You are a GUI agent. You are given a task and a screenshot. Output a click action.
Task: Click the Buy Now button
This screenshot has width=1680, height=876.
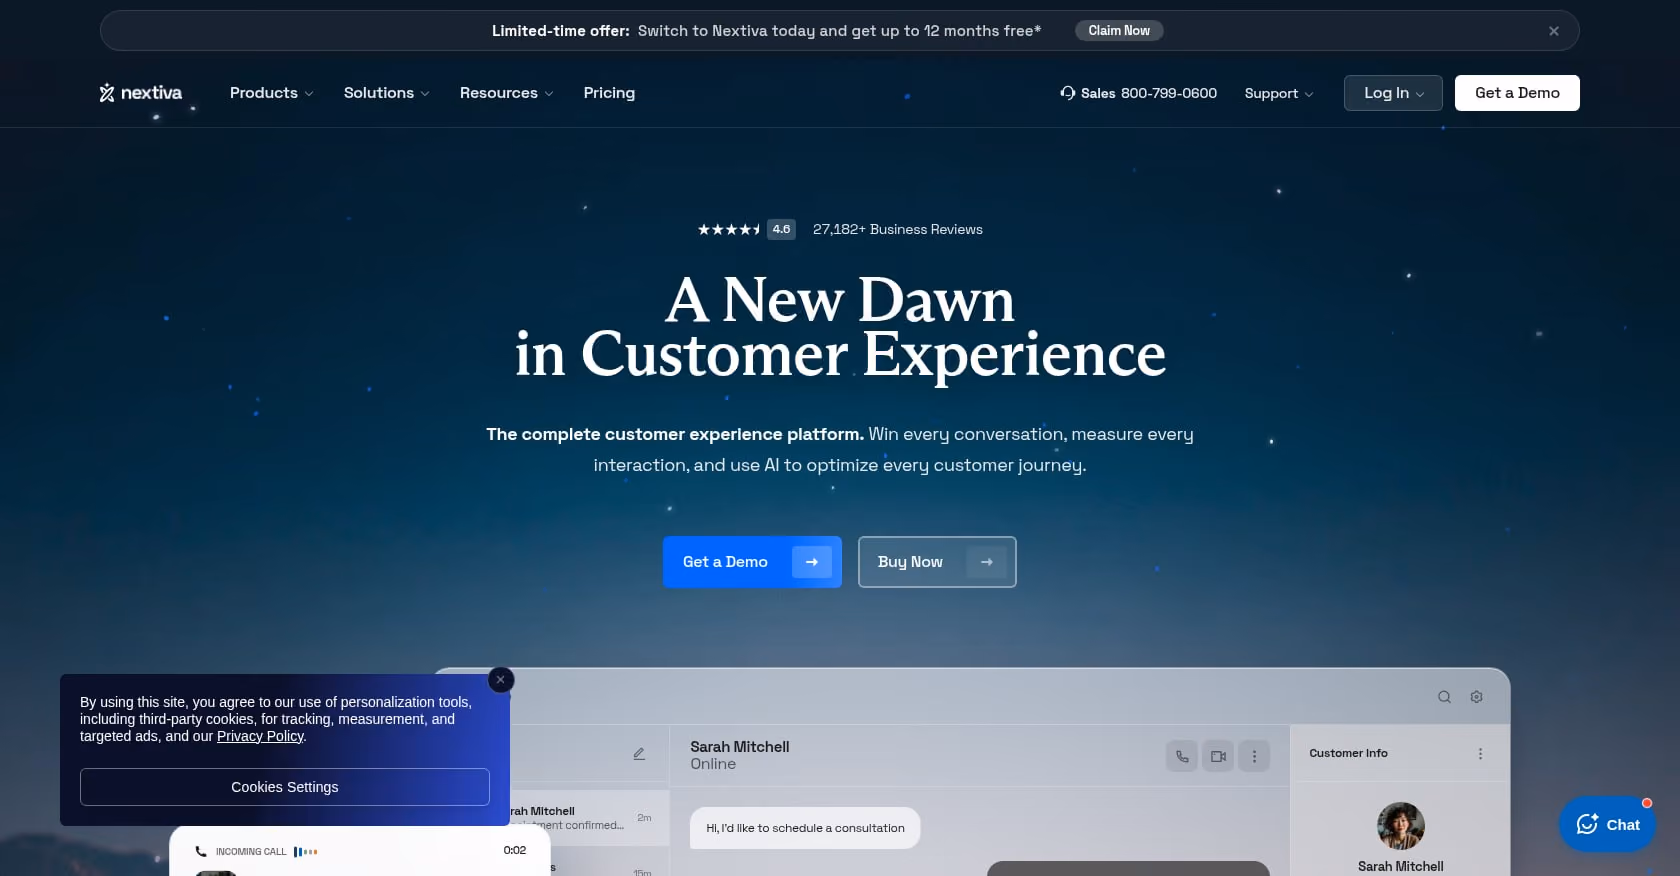click(x=937, y=562)
